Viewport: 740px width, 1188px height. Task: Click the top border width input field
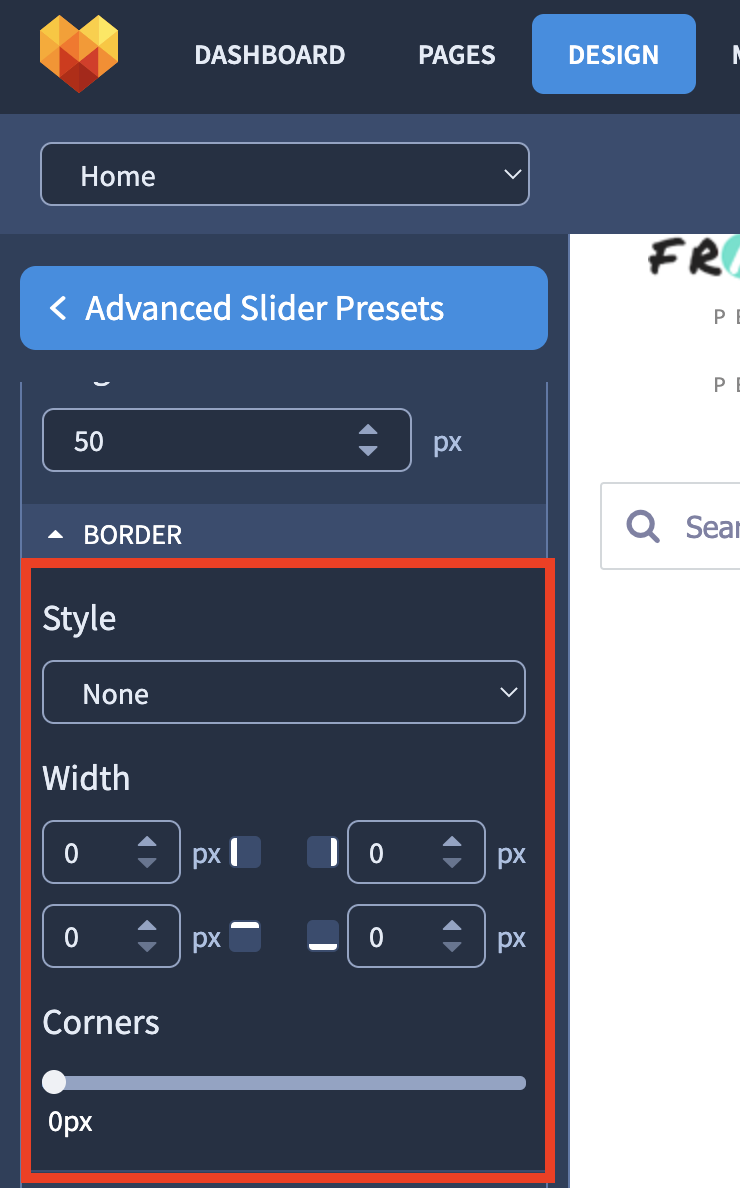click(111, 936)
